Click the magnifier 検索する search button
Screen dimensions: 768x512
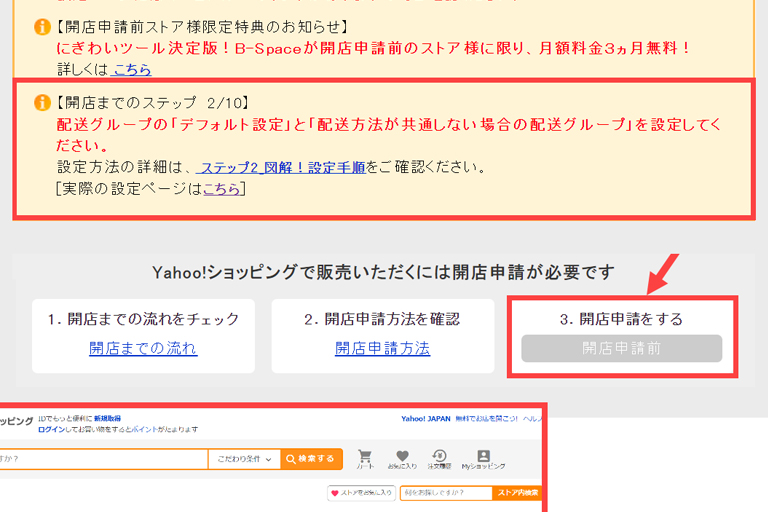(312, 459)
